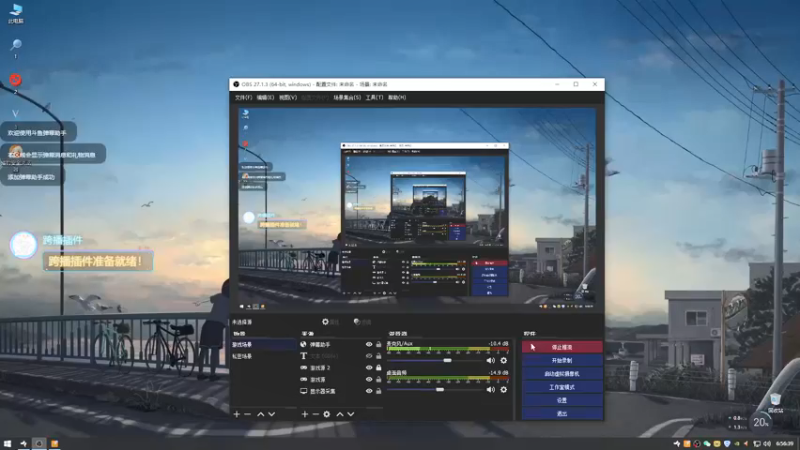Click the 退出 exit button
The width and height of the screenshot is (800, 450).
[x=562, y=413]
